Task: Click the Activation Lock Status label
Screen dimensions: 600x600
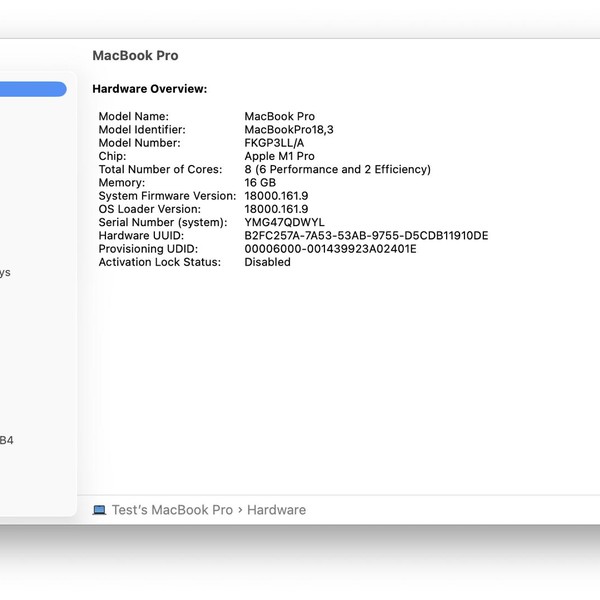Action: click(160, 262)
